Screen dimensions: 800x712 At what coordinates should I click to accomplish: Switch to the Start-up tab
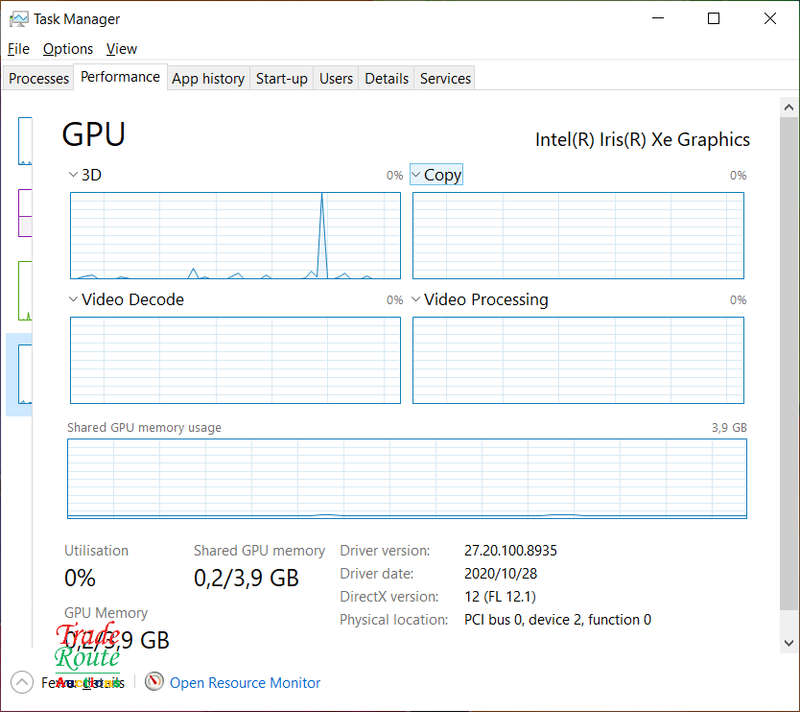pos(282,79)
